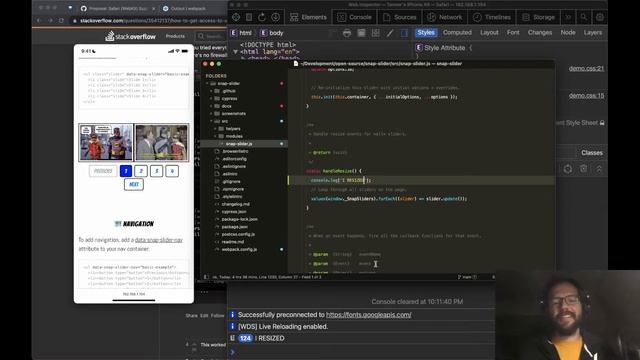Click the Stack Overflow logo
640x360 pixels.
point(130,36)
